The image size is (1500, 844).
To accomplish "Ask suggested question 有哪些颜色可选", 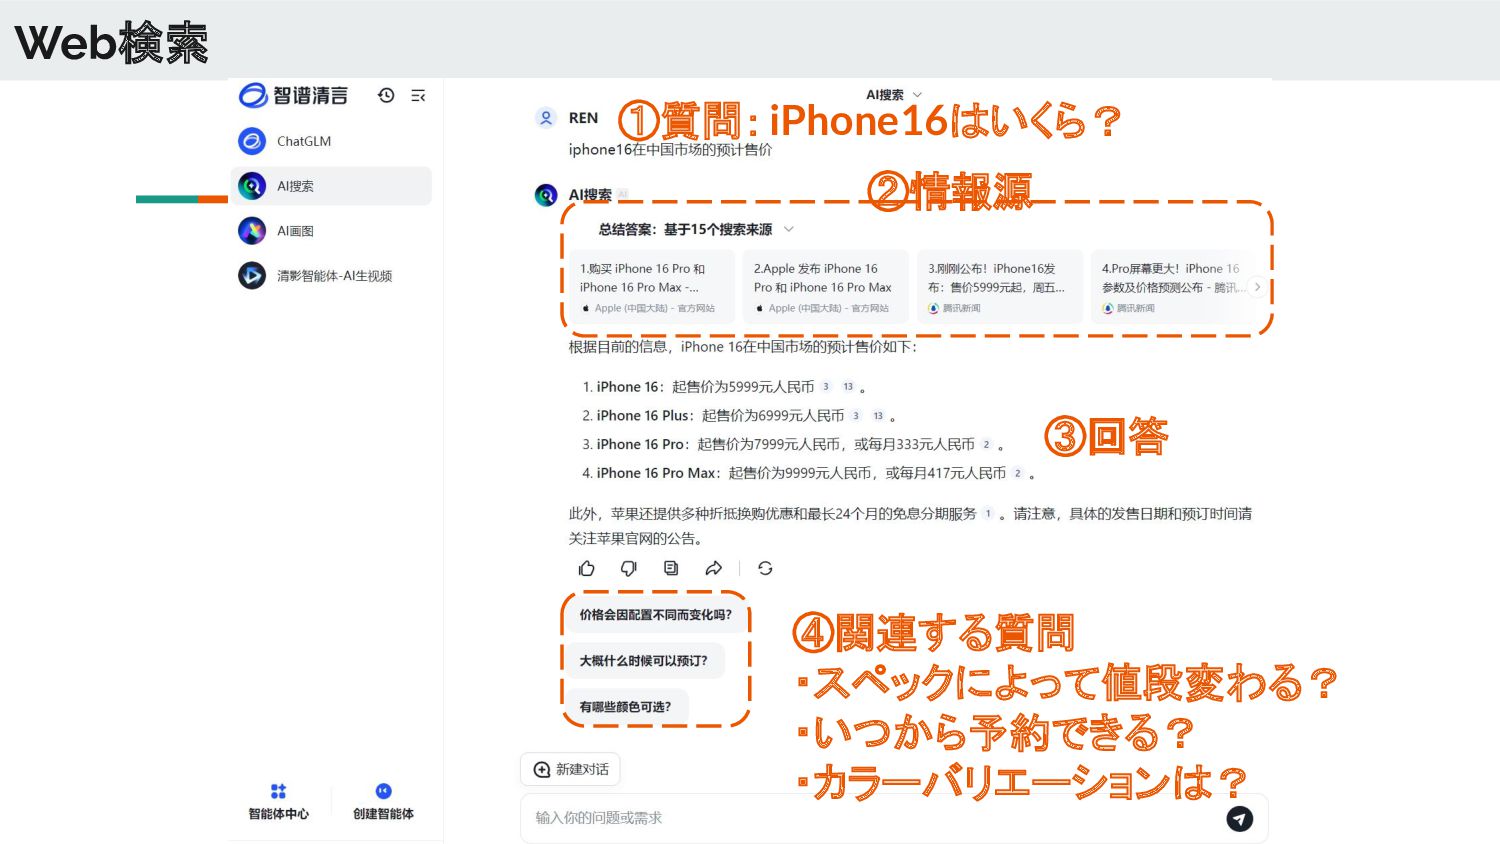I will tap(626, 707).
